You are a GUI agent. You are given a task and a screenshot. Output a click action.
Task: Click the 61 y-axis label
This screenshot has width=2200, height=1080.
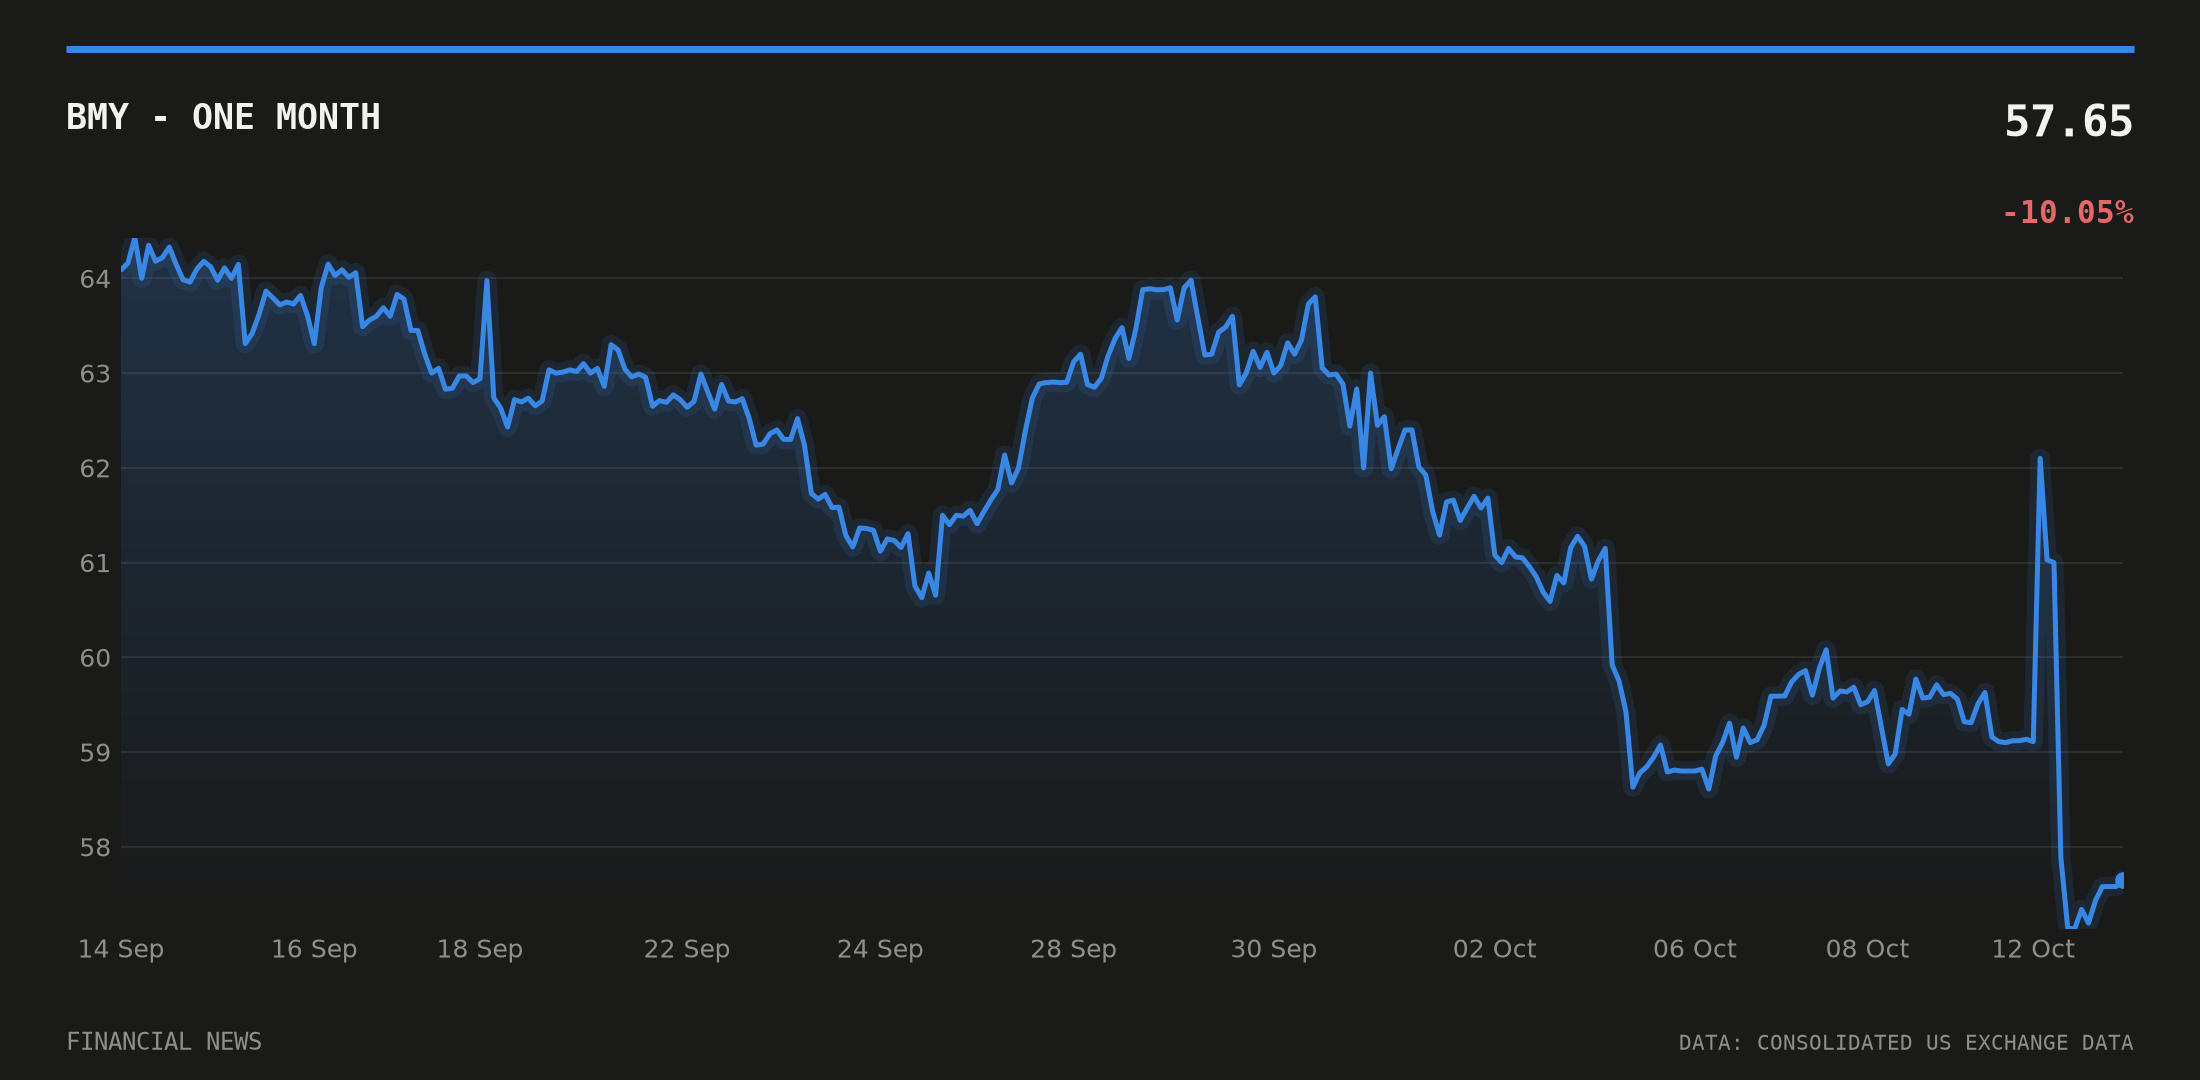(x=95, y=564)
